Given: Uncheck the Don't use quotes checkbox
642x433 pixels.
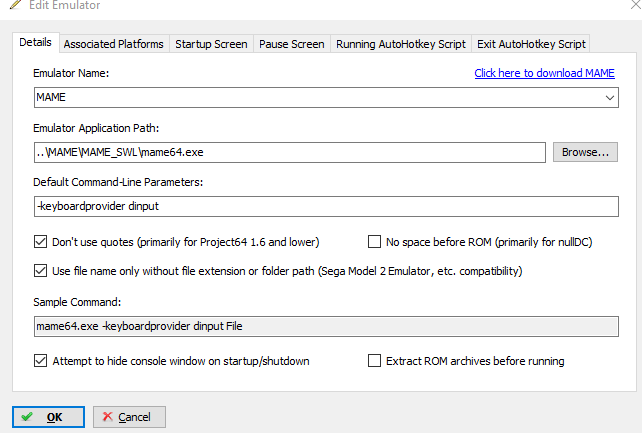Looking at the screenshot, I should pos(41,242).
